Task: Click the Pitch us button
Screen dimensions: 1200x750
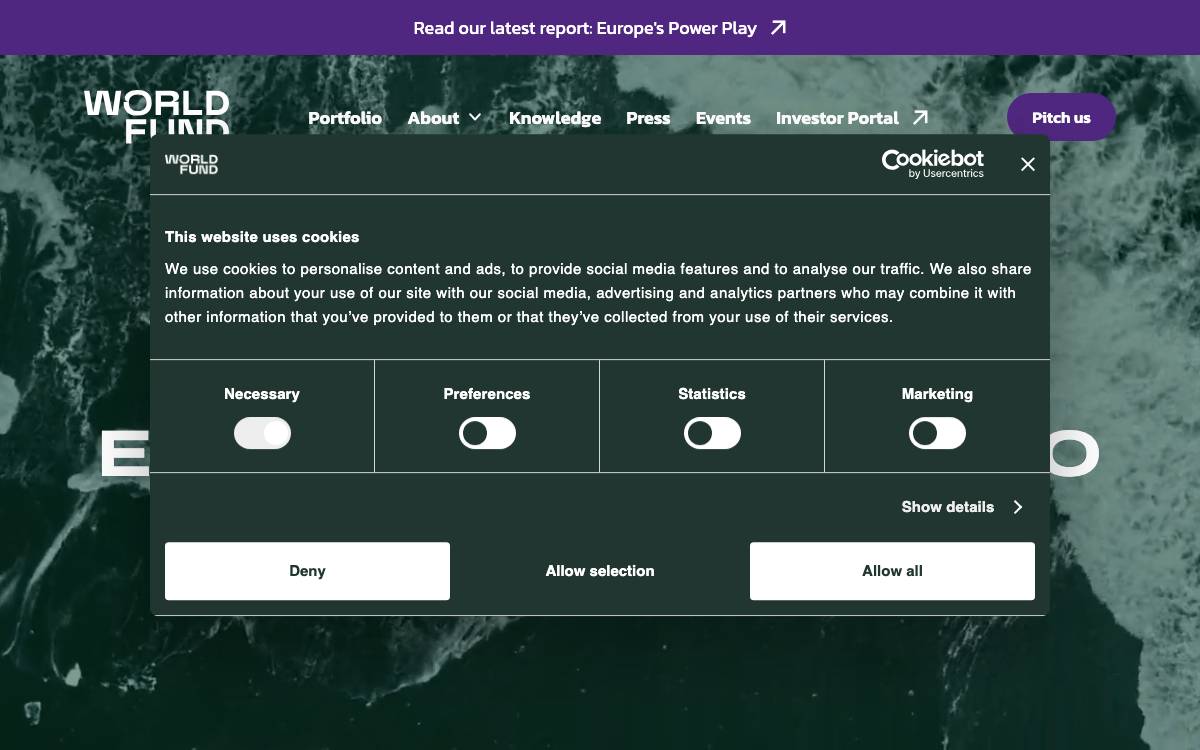Action: [1061, 117]
